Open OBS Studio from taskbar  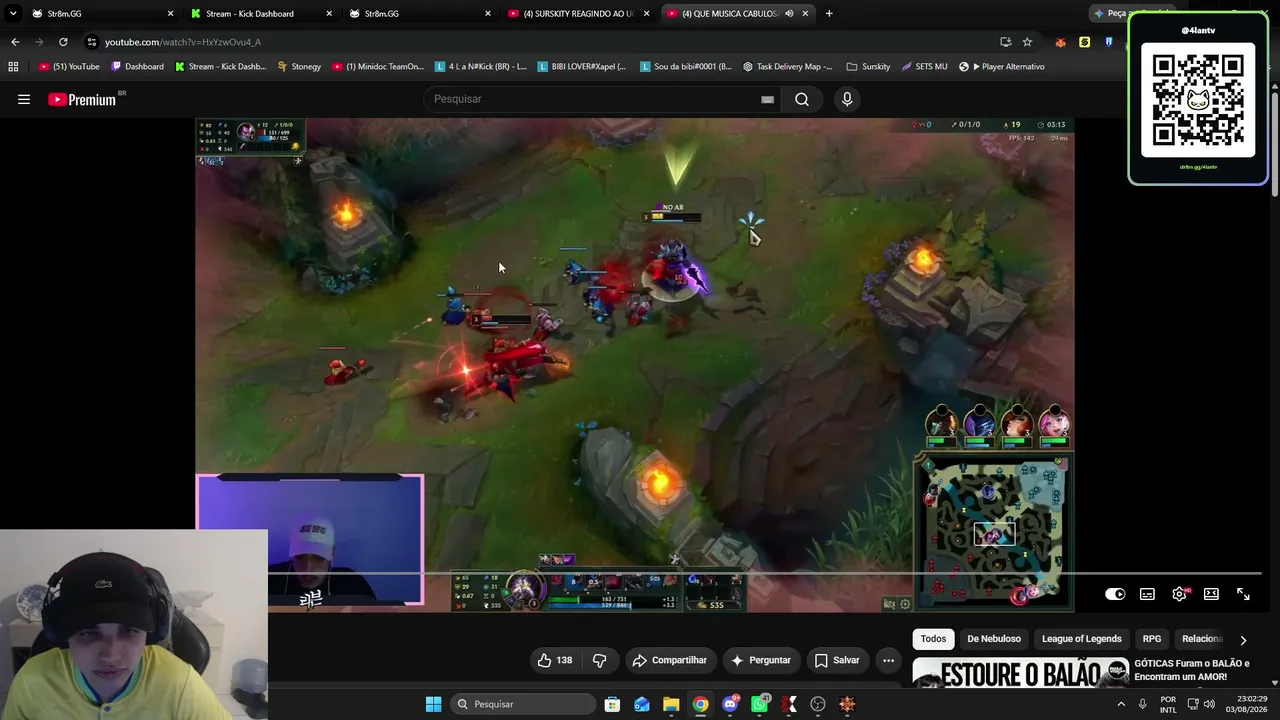818,704
